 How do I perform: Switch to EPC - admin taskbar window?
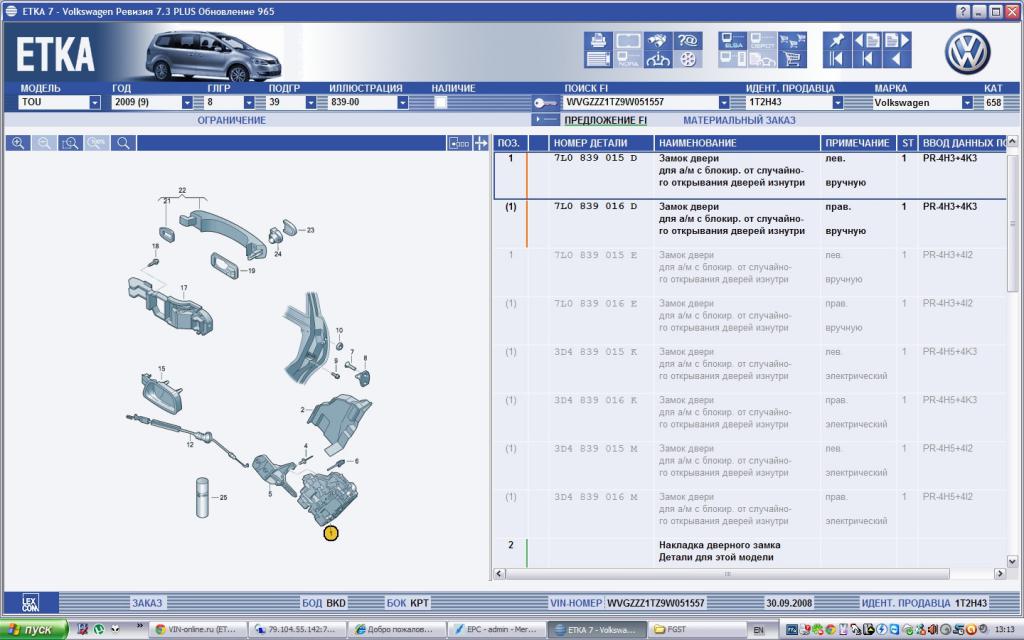point(495,630)
